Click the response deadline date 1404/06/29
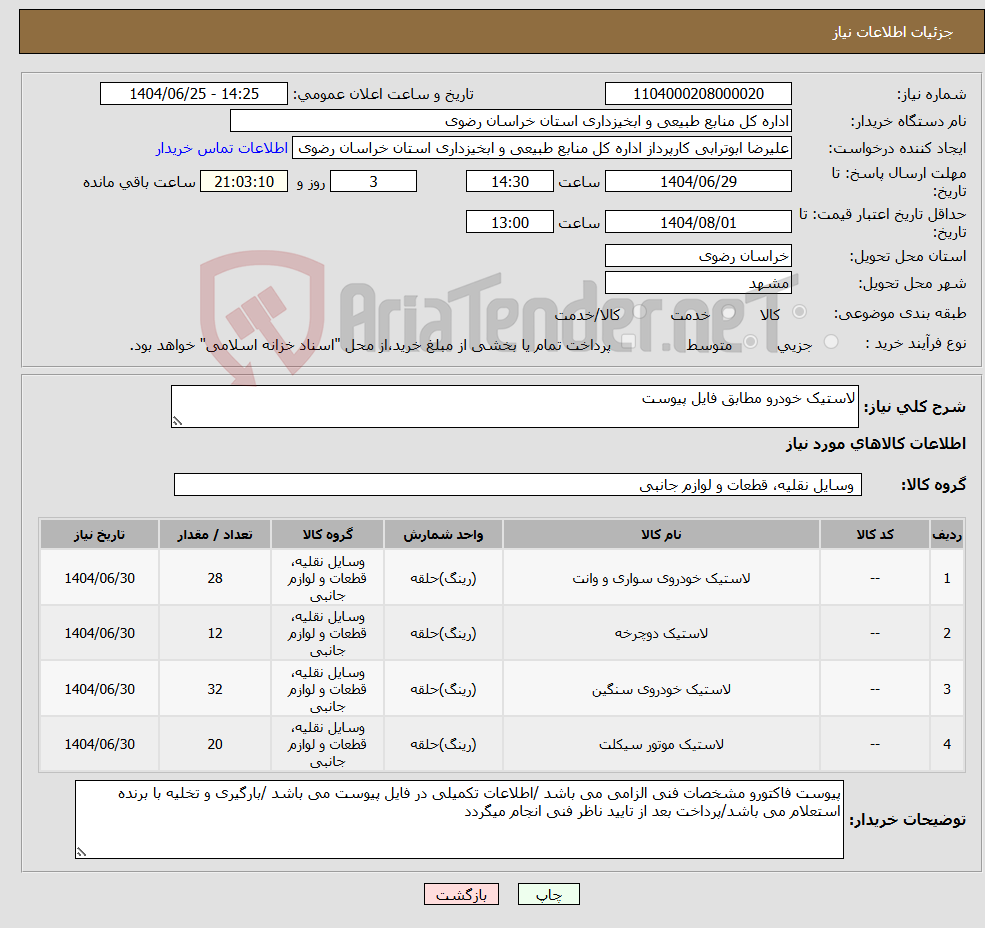 [x=698, y=182]
